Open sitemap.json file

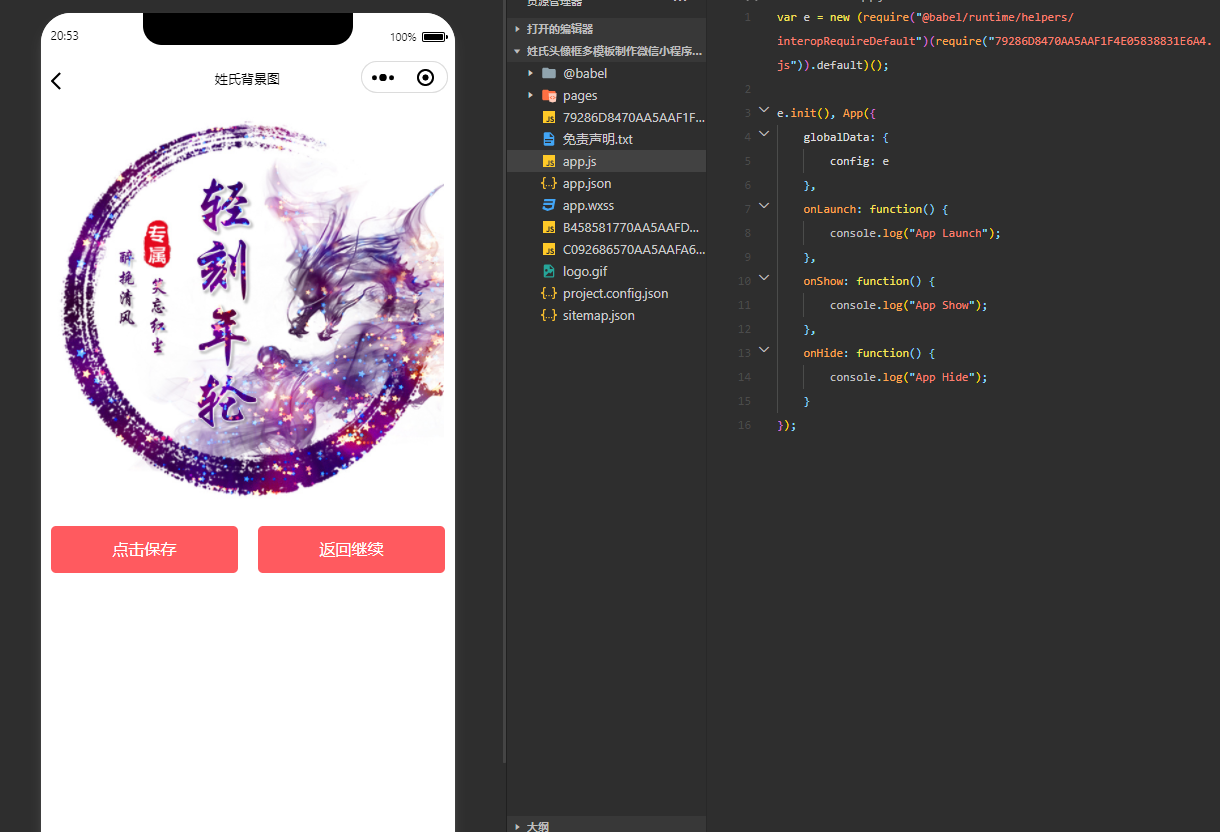pos(598,315)
